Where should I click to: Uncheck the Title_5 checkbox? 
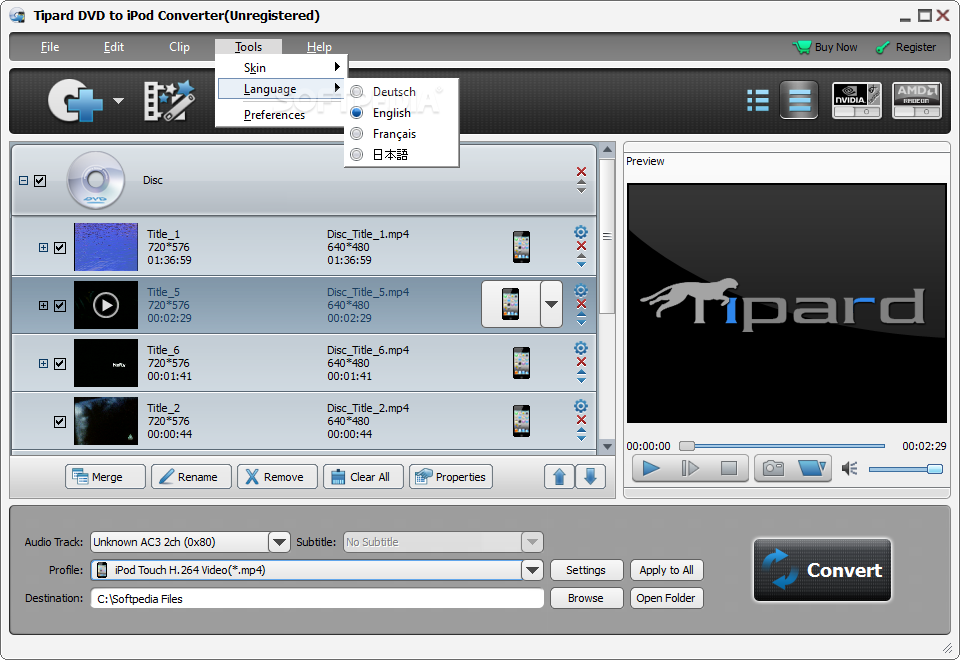point(59,306)
